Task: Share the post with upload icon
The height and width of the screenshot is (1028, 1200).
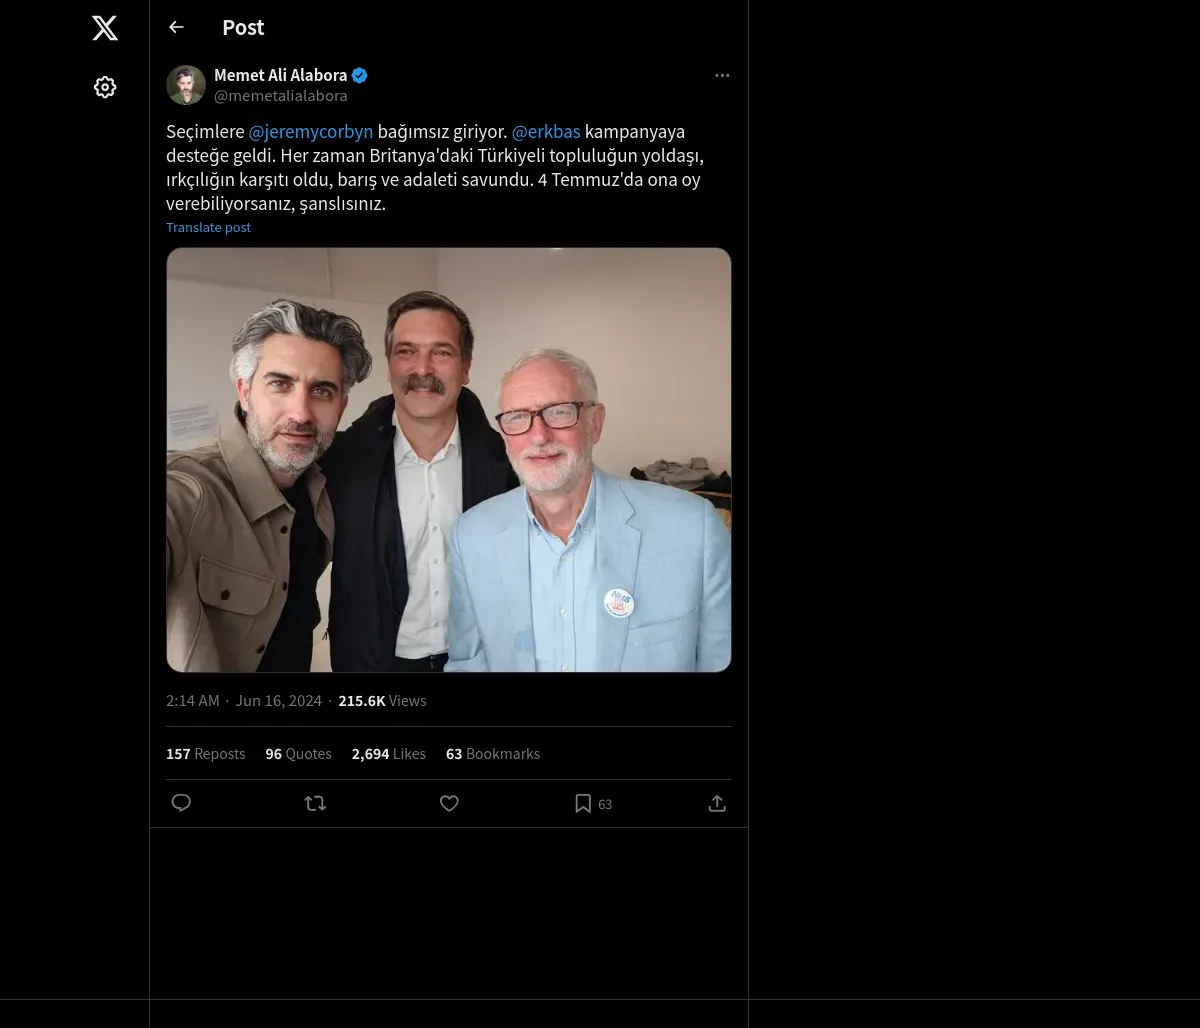Action: 717,803
